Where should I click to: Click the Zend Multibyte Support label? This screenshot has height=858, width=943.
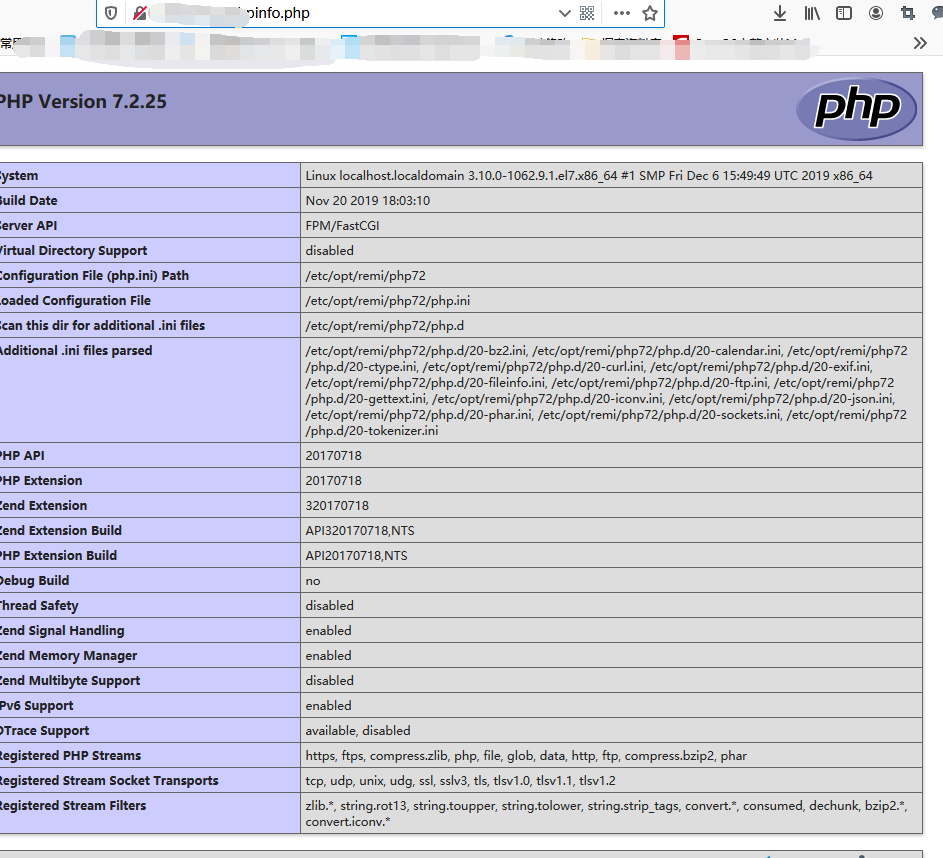click(69, 681)
